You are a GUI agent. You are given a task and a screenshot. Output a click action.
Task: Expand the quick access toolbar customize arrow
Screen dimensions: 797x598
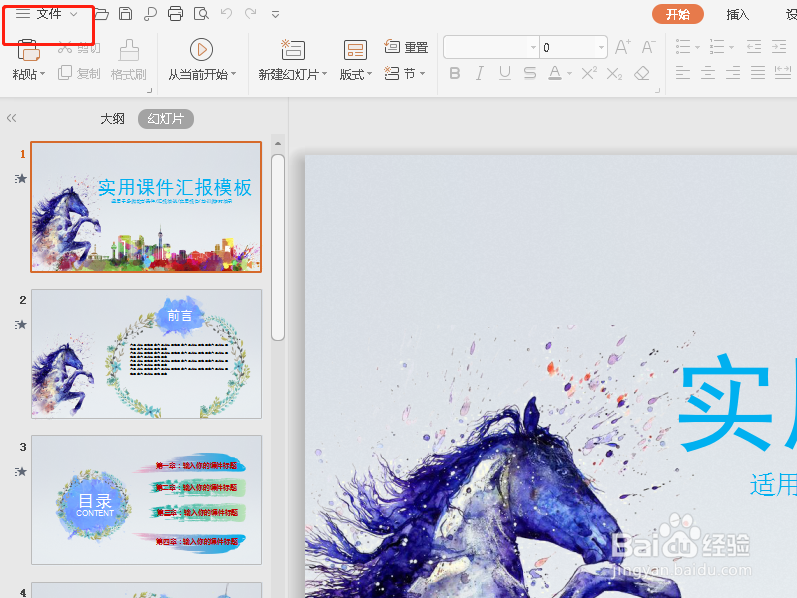pos(275,15)
